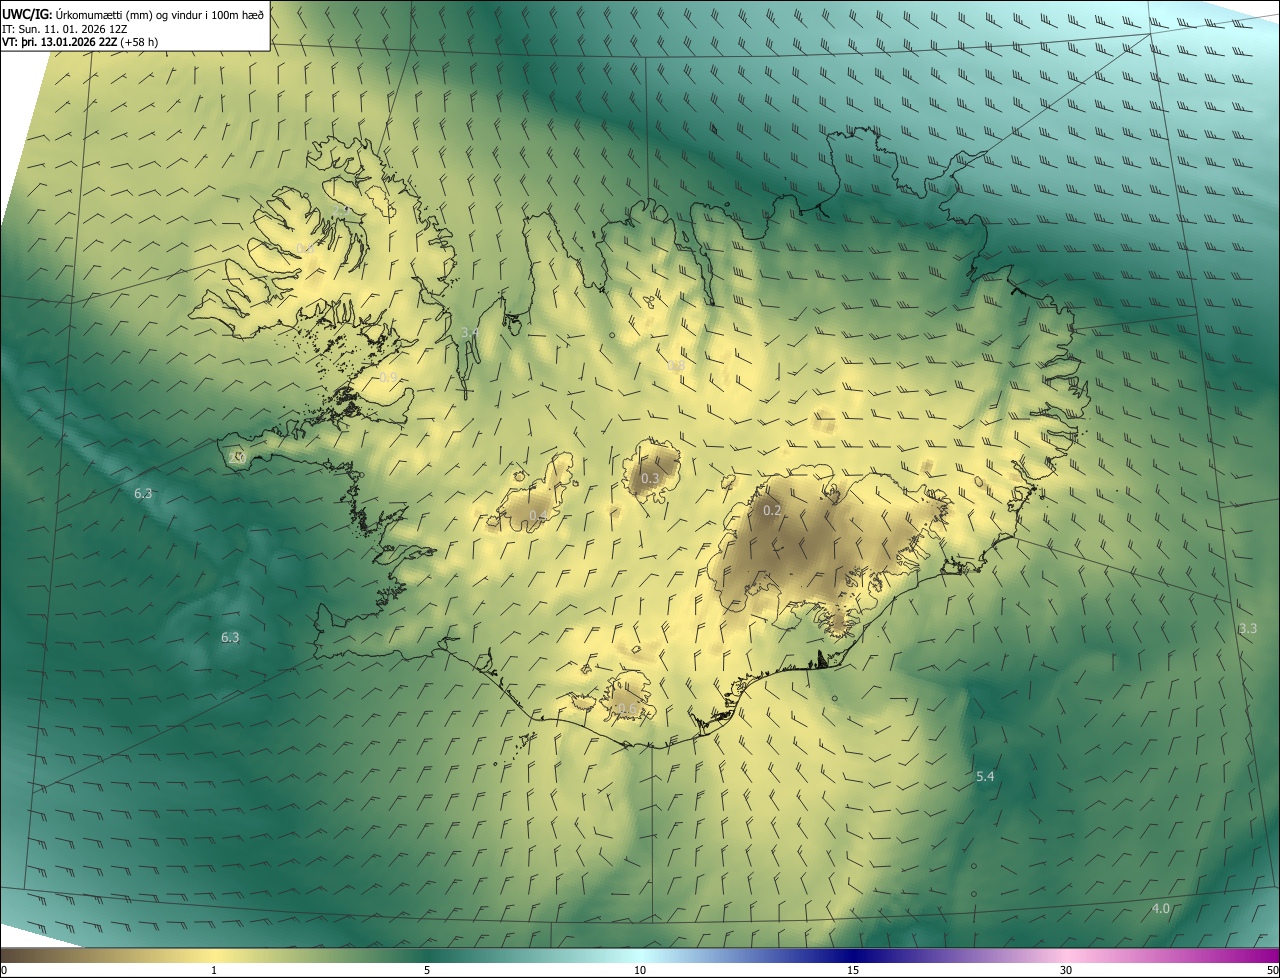Click the "VT: þri. 13.01.2026 22Z (+58 h)" line
This screenshot has width=1280, height=978.
click(x=81, y=42)
